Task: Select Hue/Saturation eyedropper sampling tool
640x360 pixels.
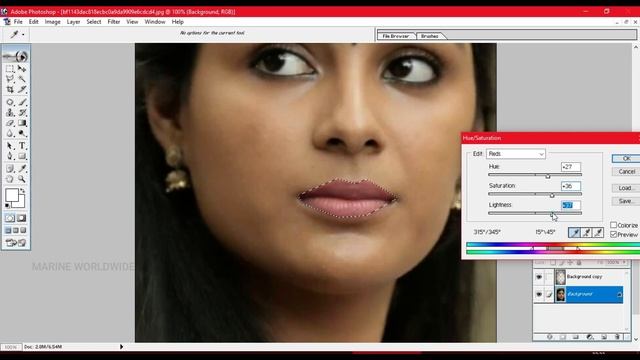Action: [x=574, y=233]
